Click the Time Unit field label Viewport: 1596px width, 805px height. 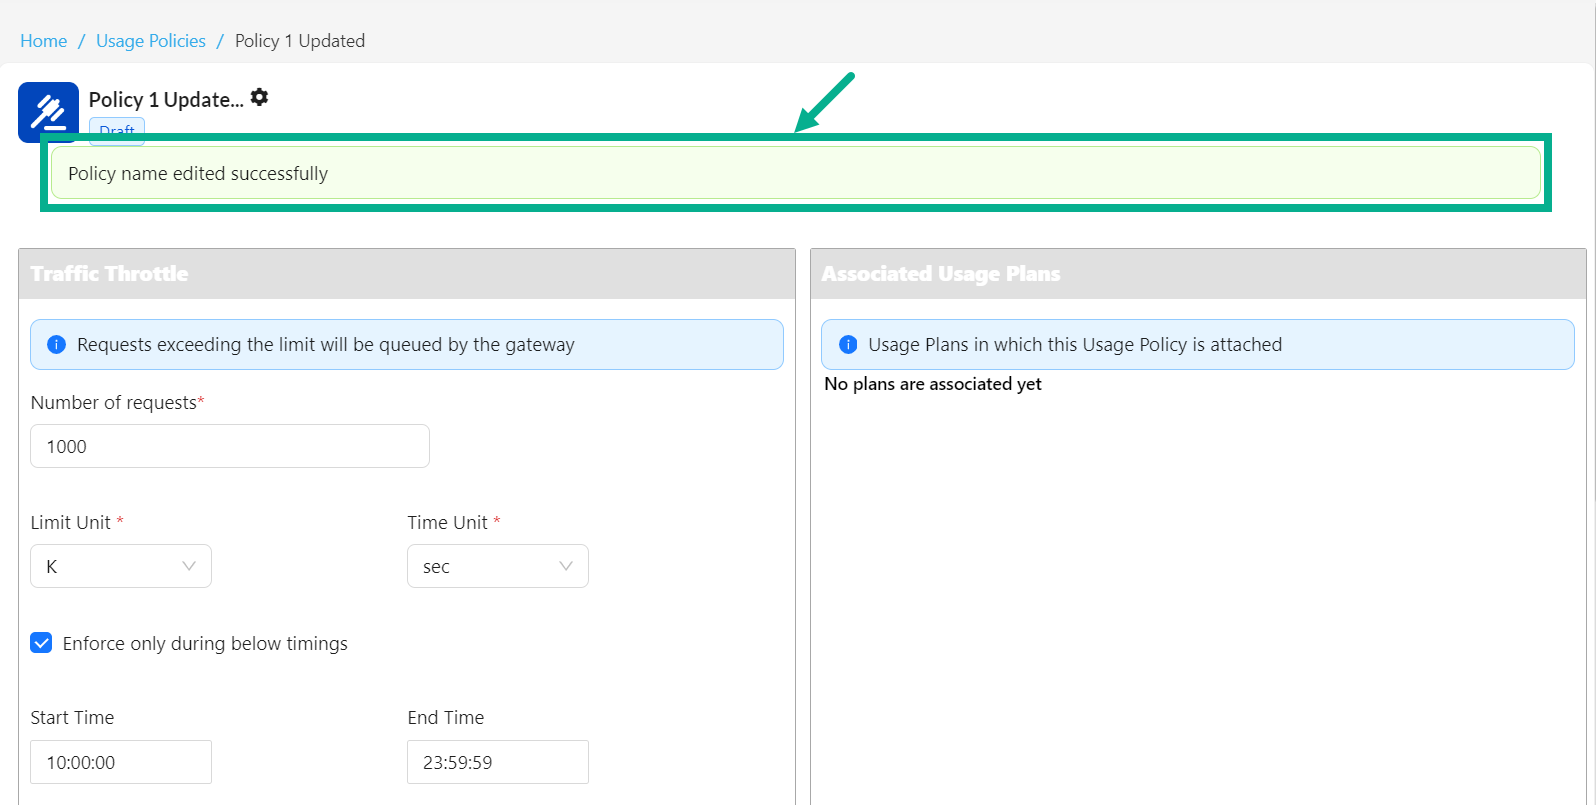447,523
